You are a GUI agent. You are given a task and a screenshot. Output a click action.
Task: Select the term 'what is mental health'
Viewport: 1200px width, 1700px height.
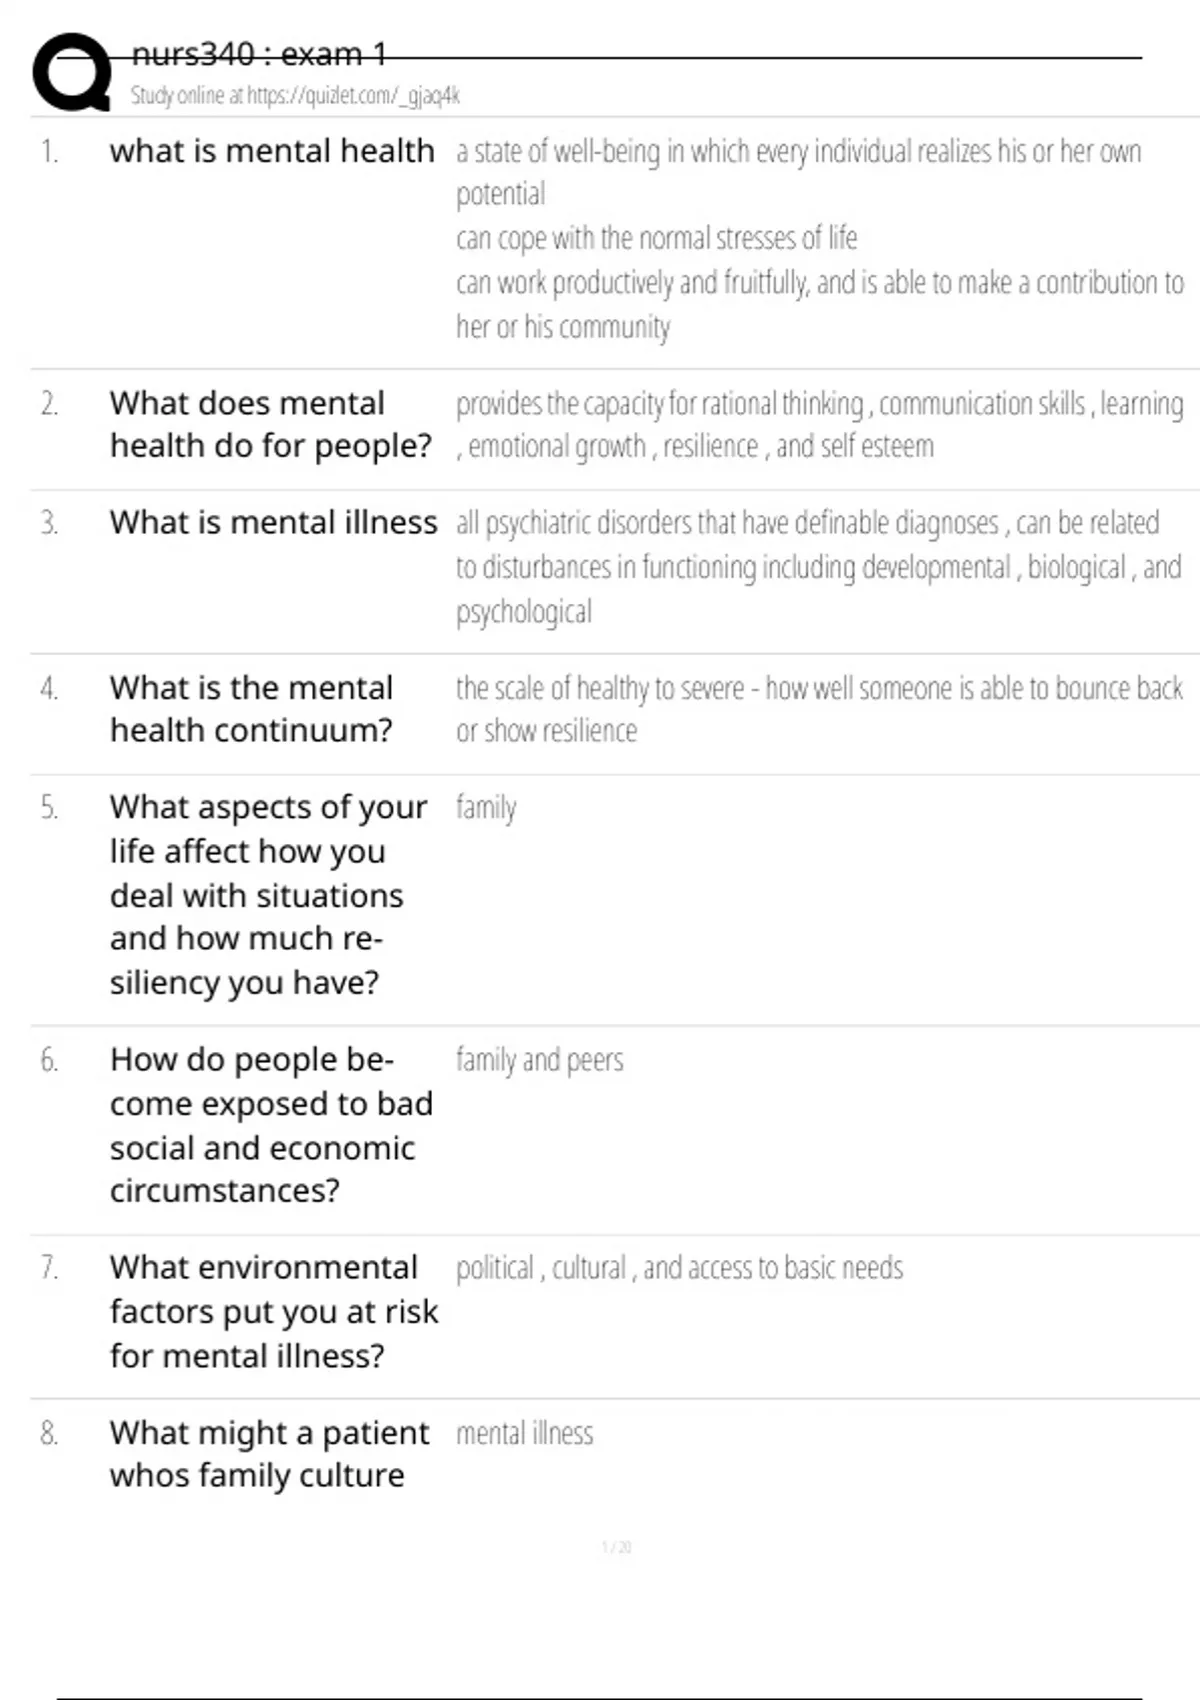(x=272, y=151)
